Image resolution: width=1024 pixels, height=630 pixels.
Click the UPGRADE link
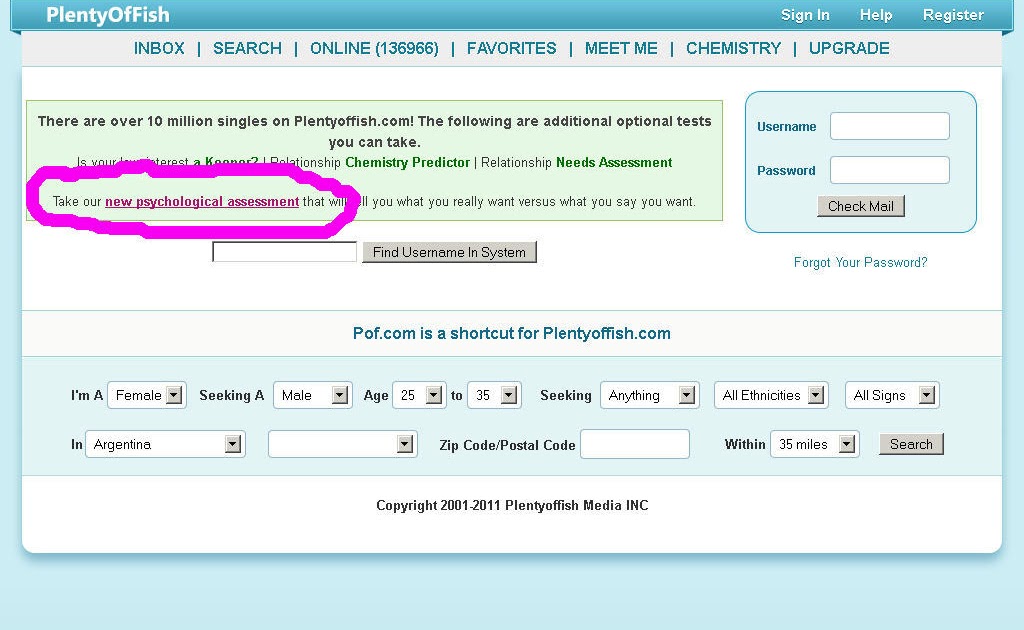tap(849, 48)
